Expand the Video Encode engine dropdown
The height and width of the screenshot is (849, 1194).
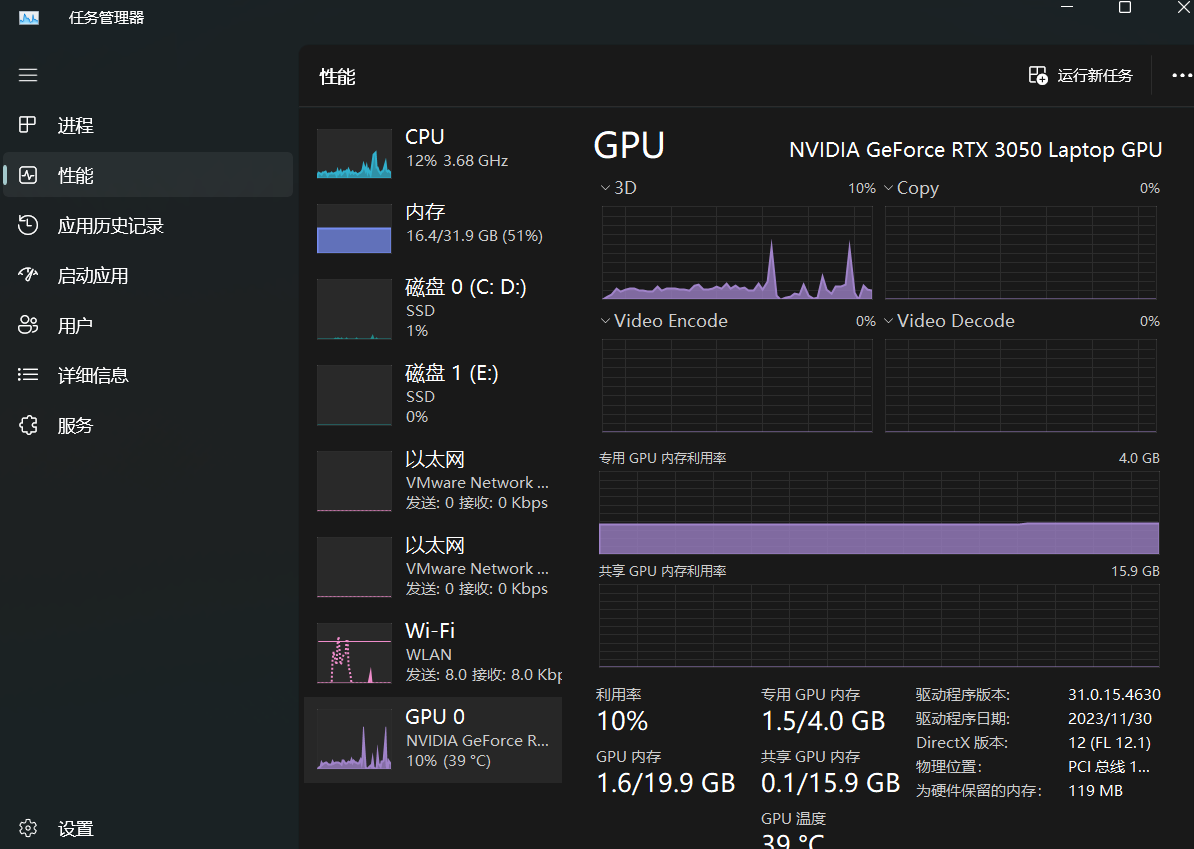click(x=605, y=321)
